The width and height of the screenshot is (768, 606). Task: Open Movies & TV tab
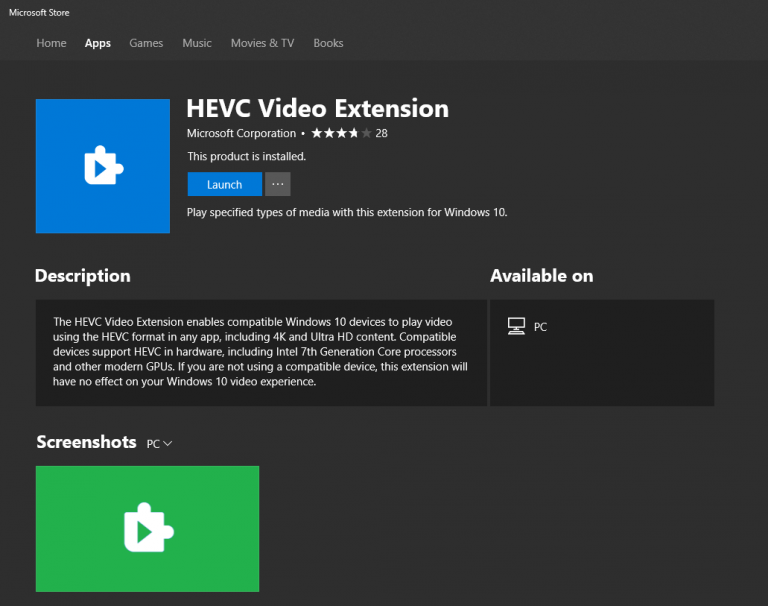[x=263, y=43]
